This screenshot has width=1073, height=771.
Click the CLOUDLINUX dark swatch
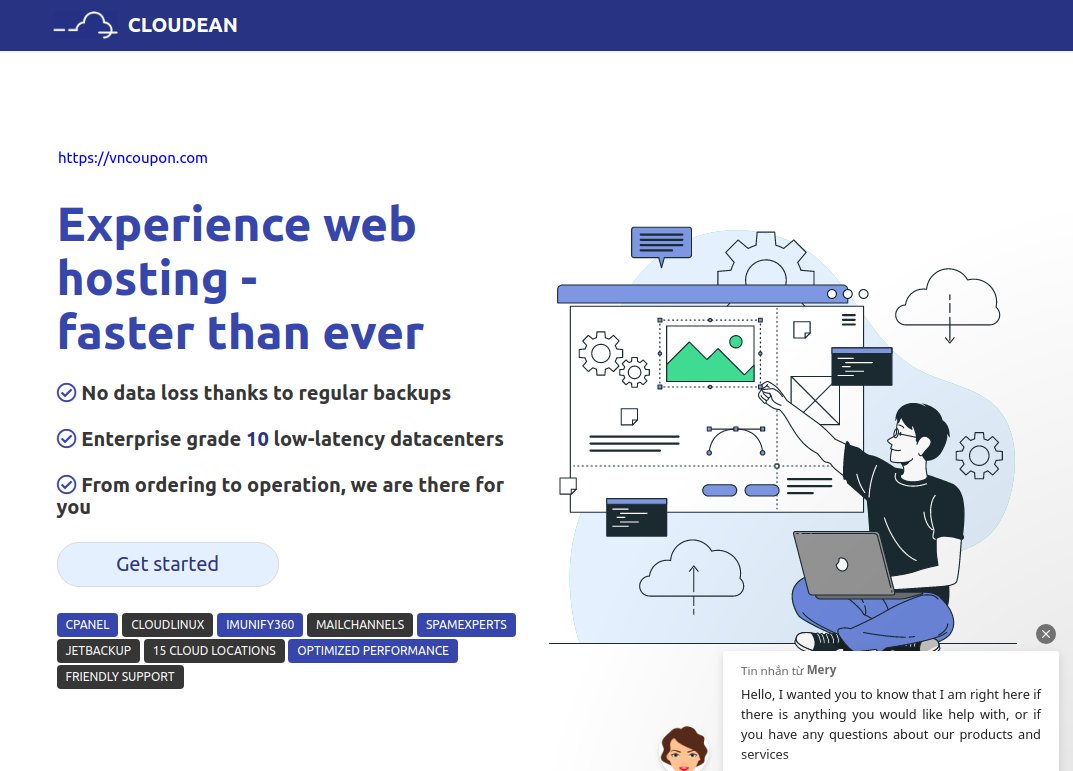coord(167,624)
